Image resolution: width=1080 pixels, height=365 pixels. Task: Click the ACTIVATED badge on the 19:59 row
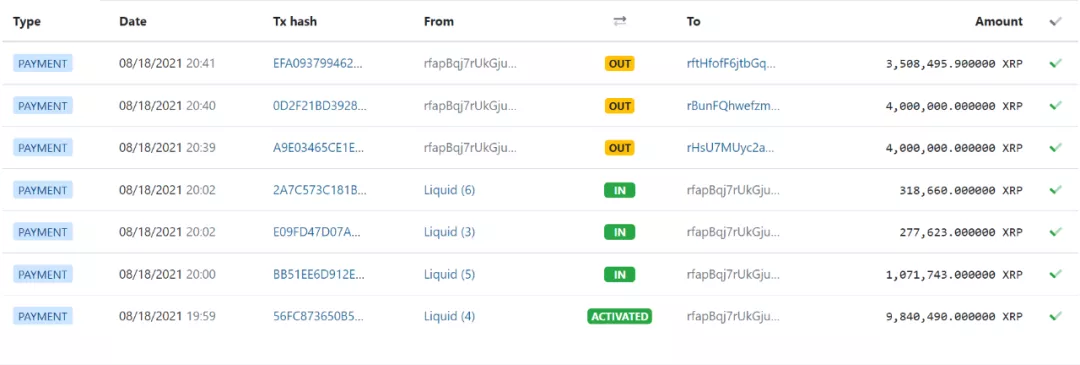[x=620, y=317]
